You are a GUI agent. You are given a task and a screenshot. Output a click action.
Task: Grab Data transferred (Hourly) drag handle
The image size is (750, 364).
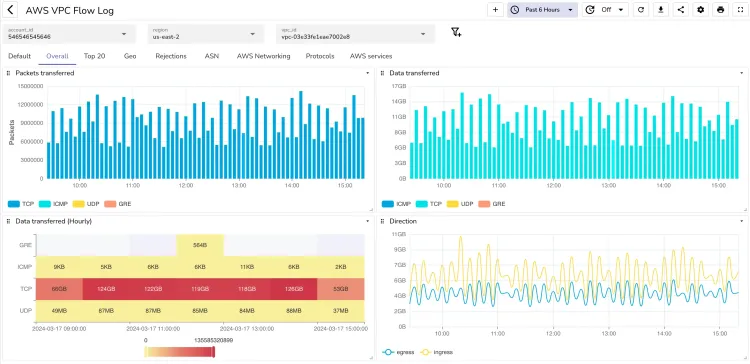[x=8, y=221]
